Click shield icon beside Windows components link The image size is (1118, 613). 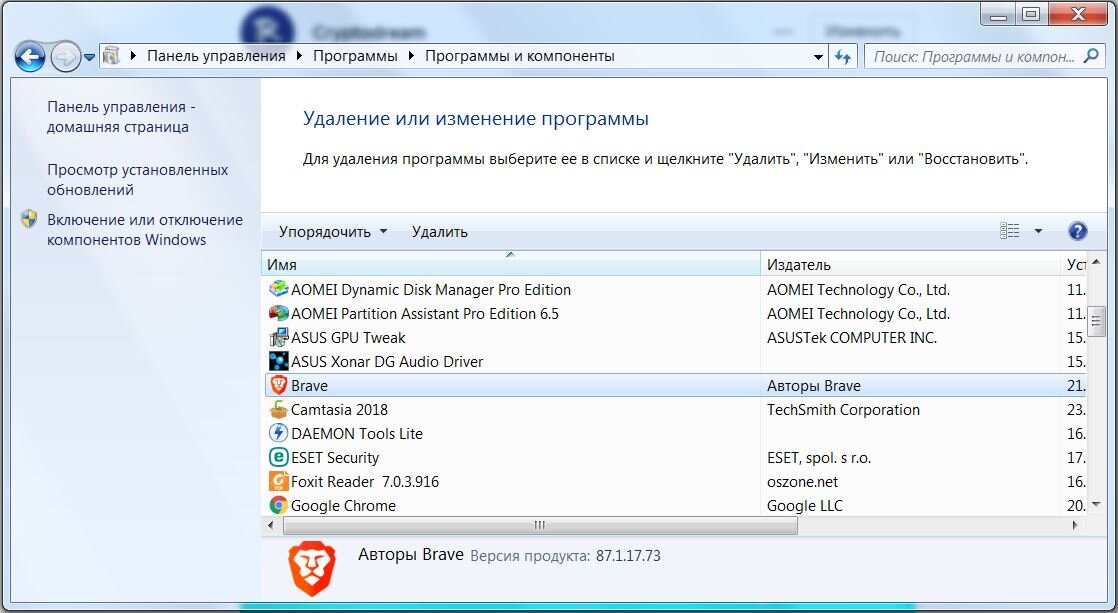point(29,219)
